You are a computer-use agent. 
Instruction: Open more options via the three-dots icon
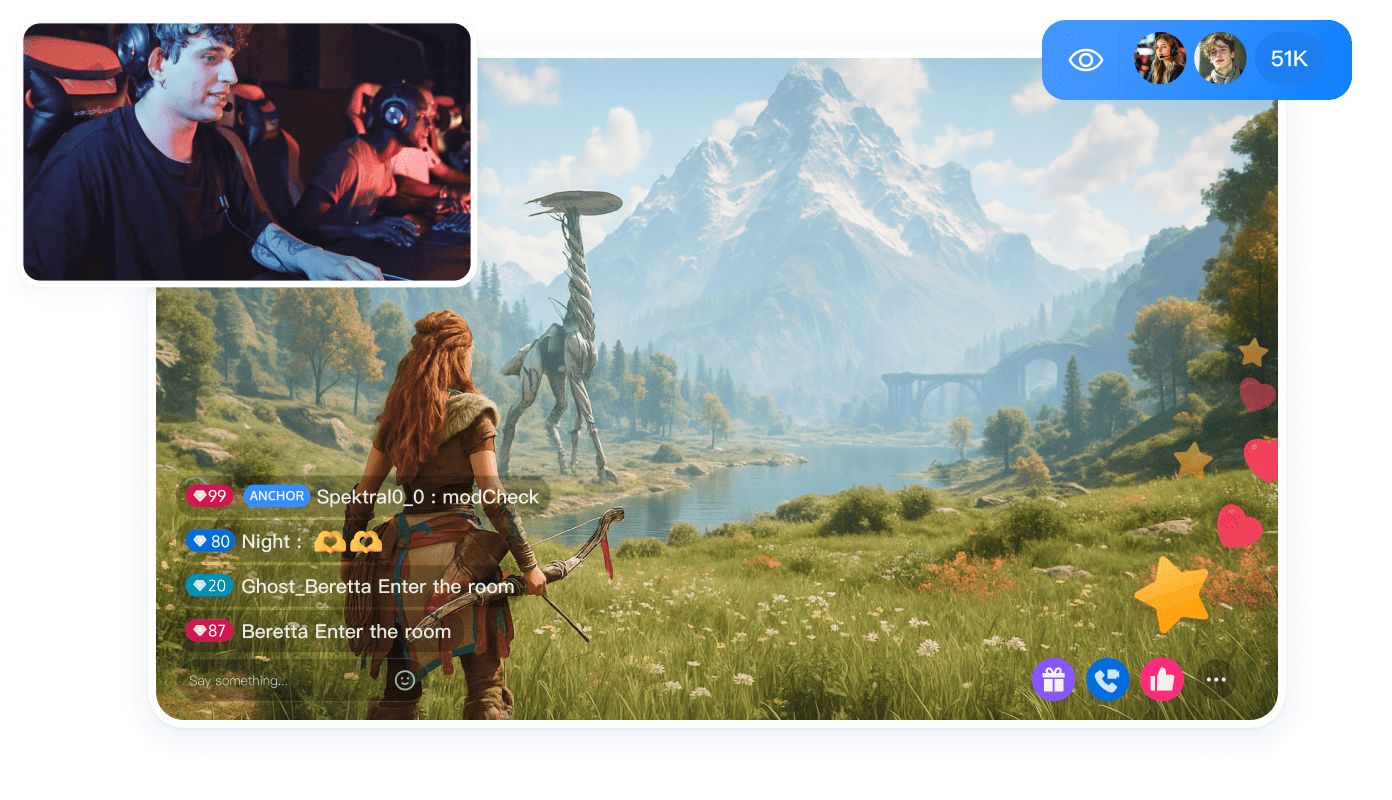coord(1216,680)
